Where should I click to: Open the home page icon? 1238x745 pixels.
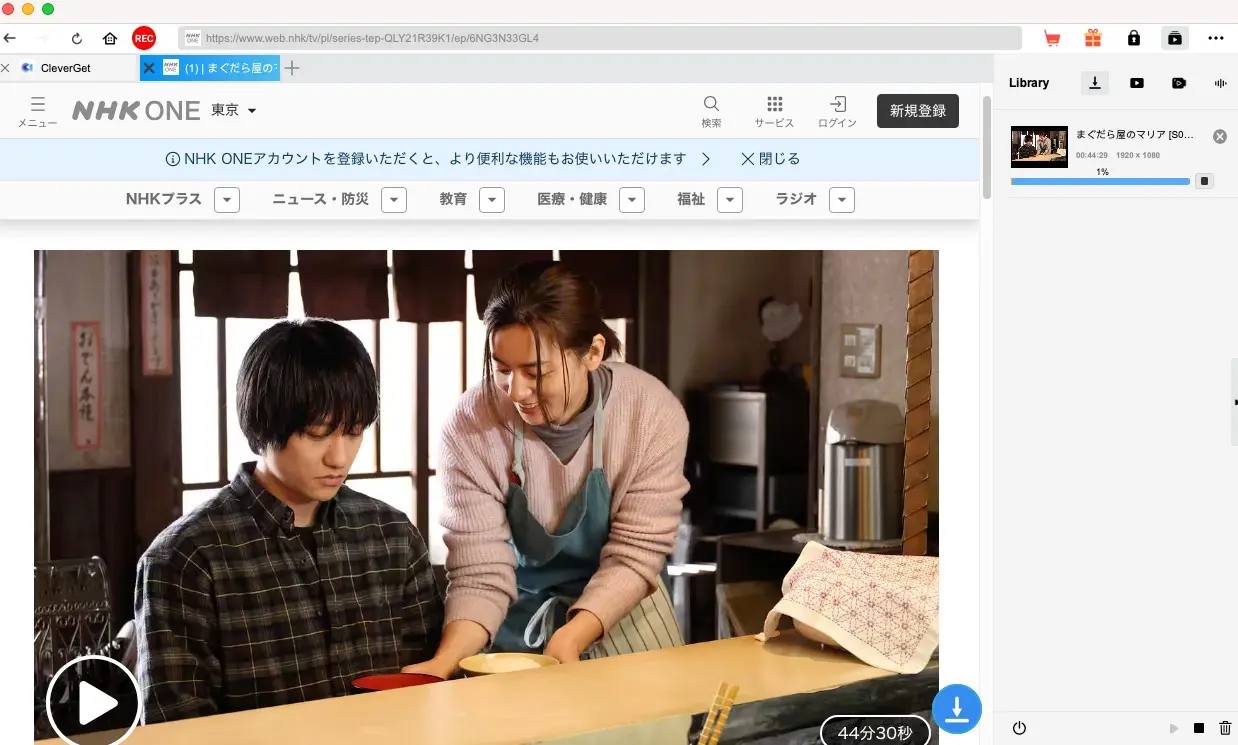(110, 38)
